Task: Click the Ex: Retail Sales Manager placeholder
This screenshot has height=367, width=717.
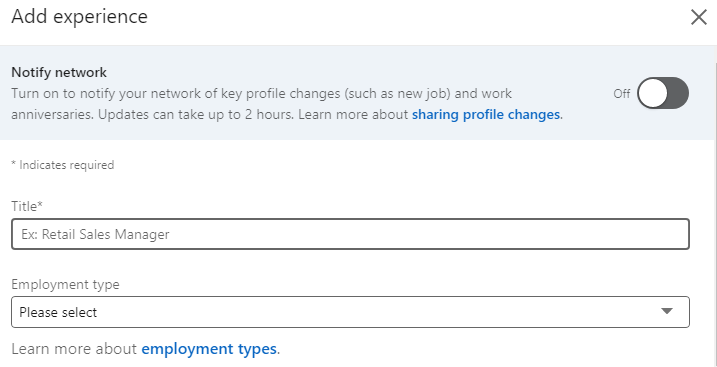Action: [95, 234]
